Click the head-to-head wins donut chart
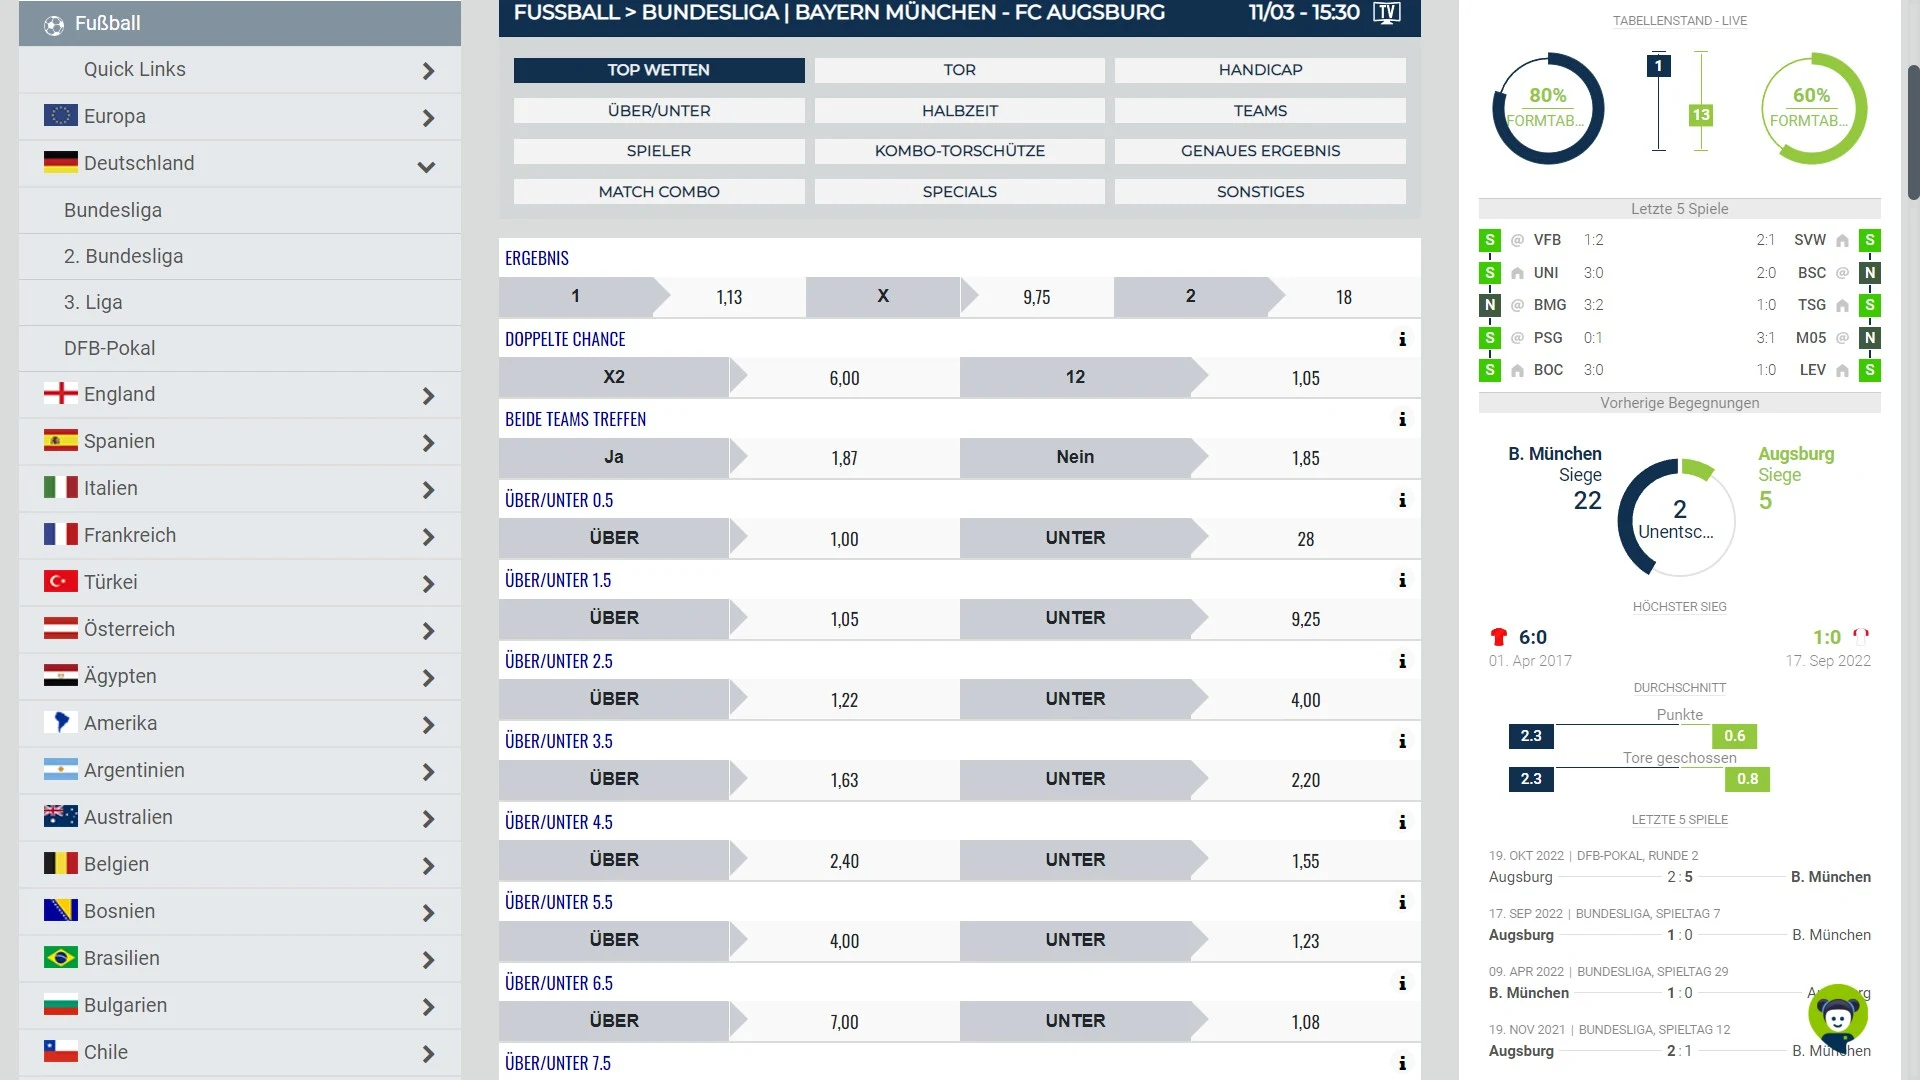Viewport: 1920px width, 1080px height. coord(1679,517)
